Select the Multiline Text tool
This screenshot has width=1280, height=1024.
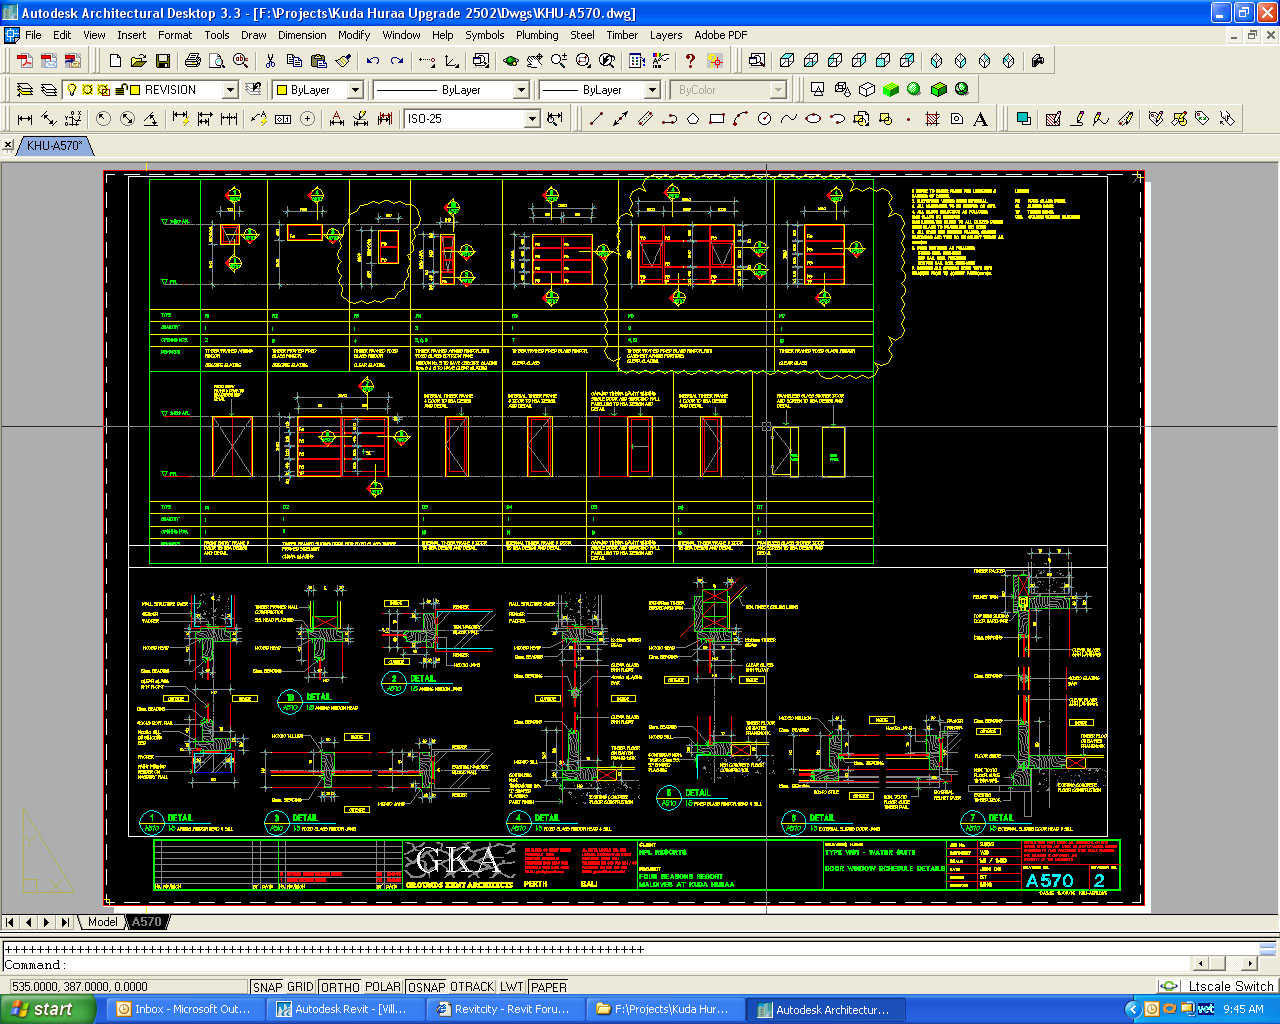click(981, 119)
